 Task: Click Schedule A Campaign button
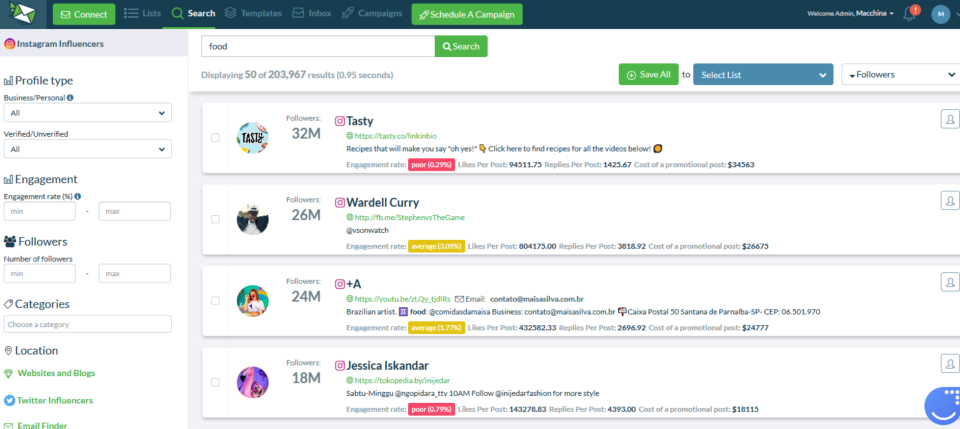point(467,14)
